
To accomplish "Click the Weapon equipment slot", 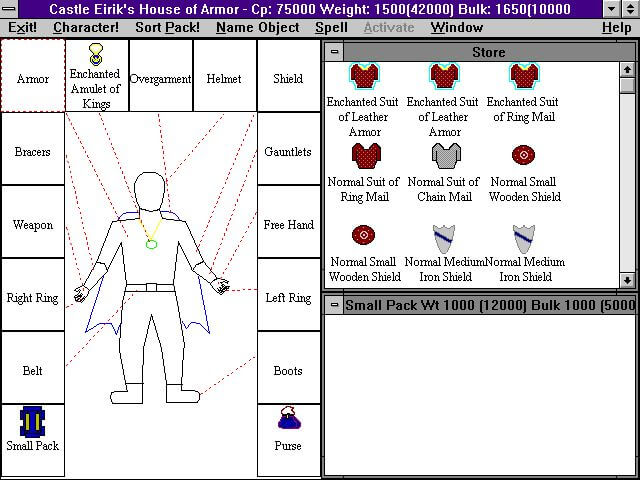I will (33, 222).
